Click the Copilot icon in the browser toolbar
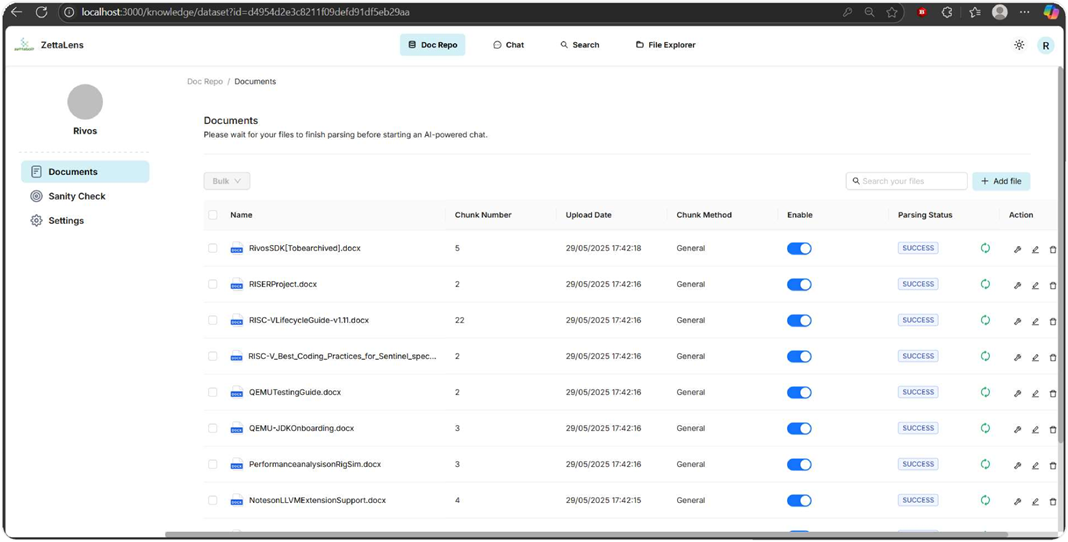 [x=1051, y=12]
